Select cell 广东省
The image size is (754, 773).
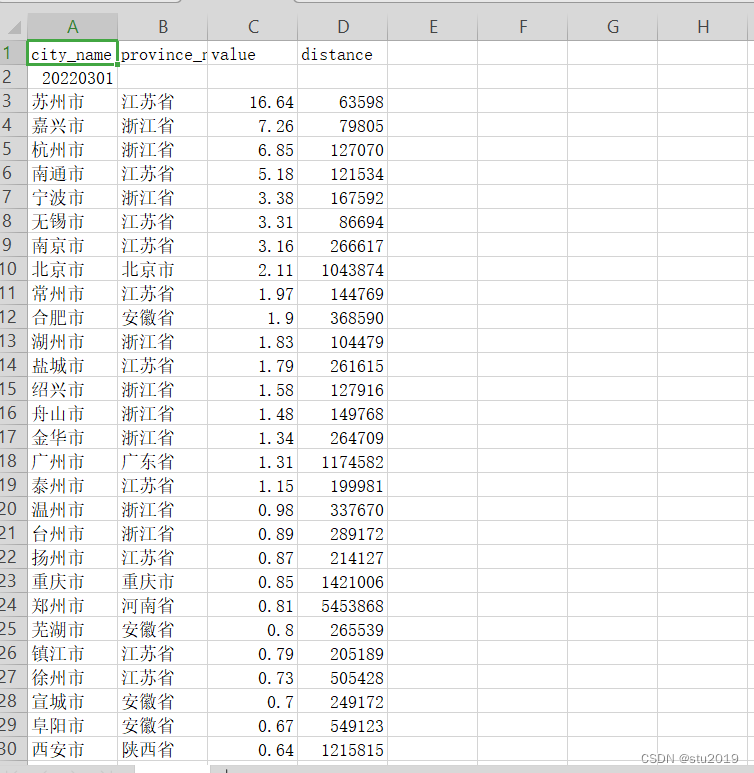tap(163, 461)
